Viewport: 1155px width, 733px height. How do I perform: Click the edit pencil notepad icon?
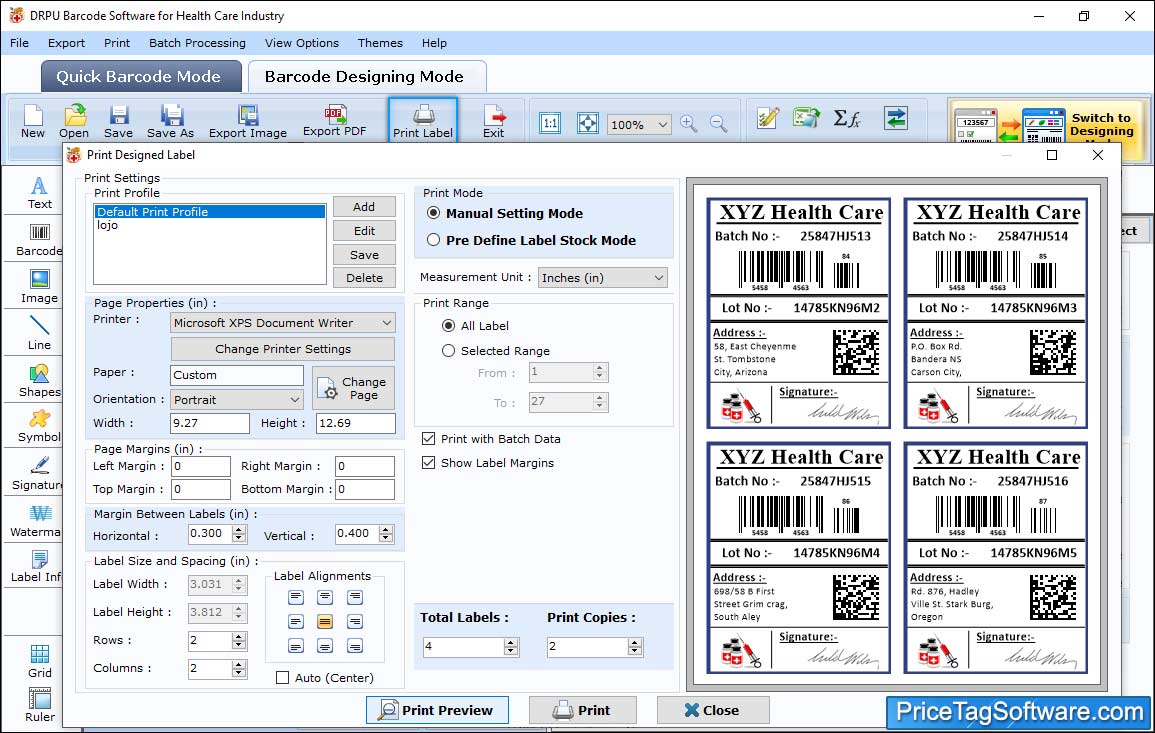(x=768, y=118)
